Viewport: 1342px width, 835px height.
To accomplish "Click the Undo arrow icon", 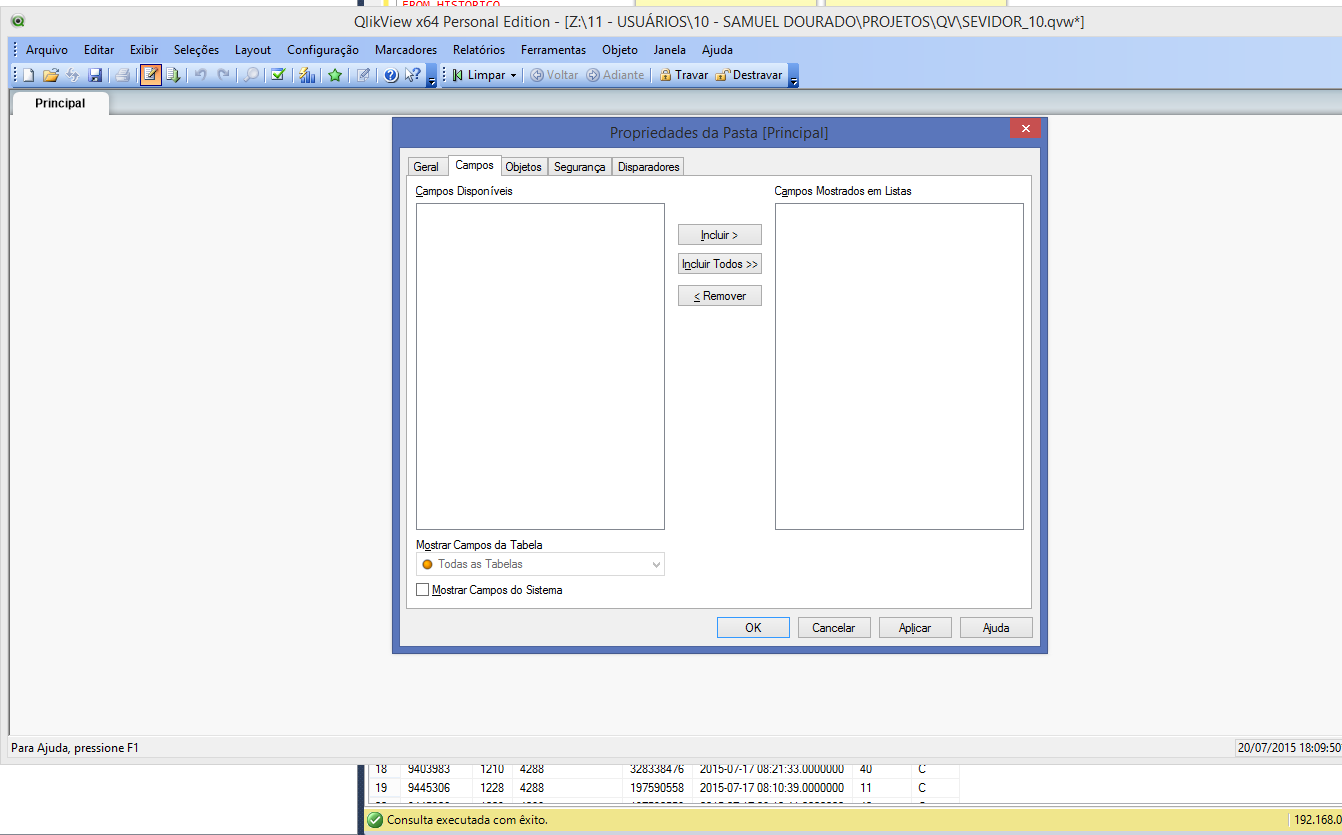I will click(x=200, y=75).
